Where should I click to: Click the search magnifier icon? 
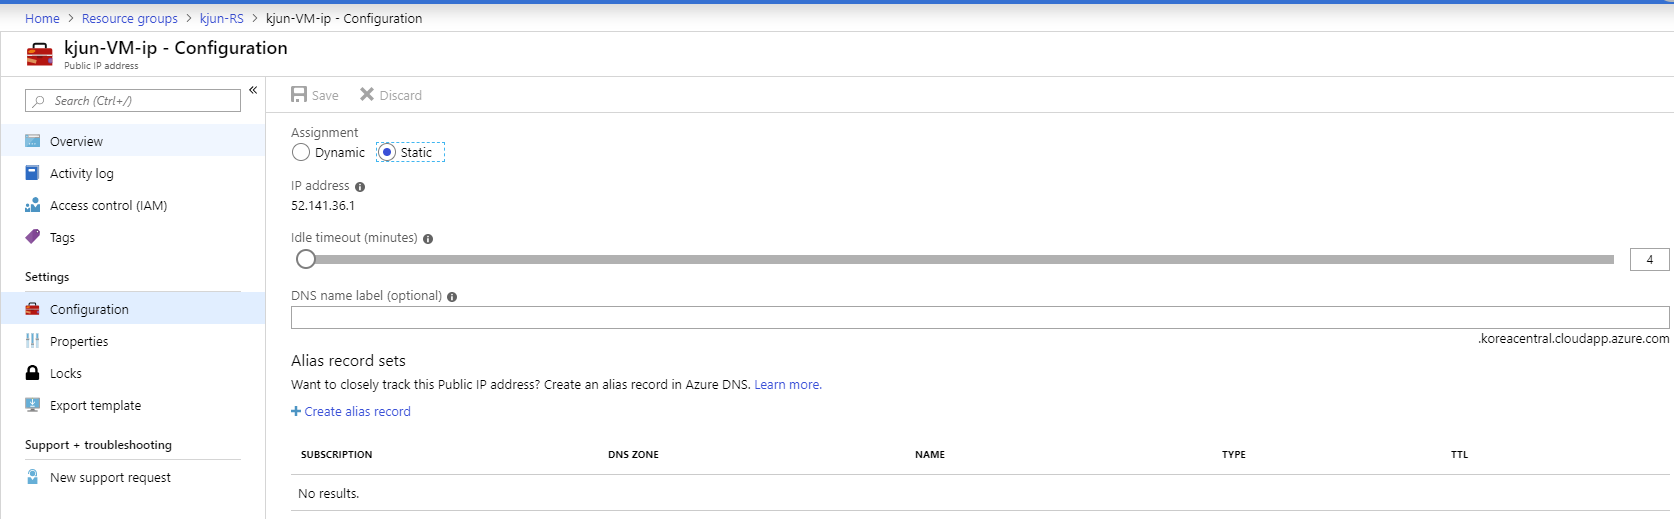[x=39, y=101]
